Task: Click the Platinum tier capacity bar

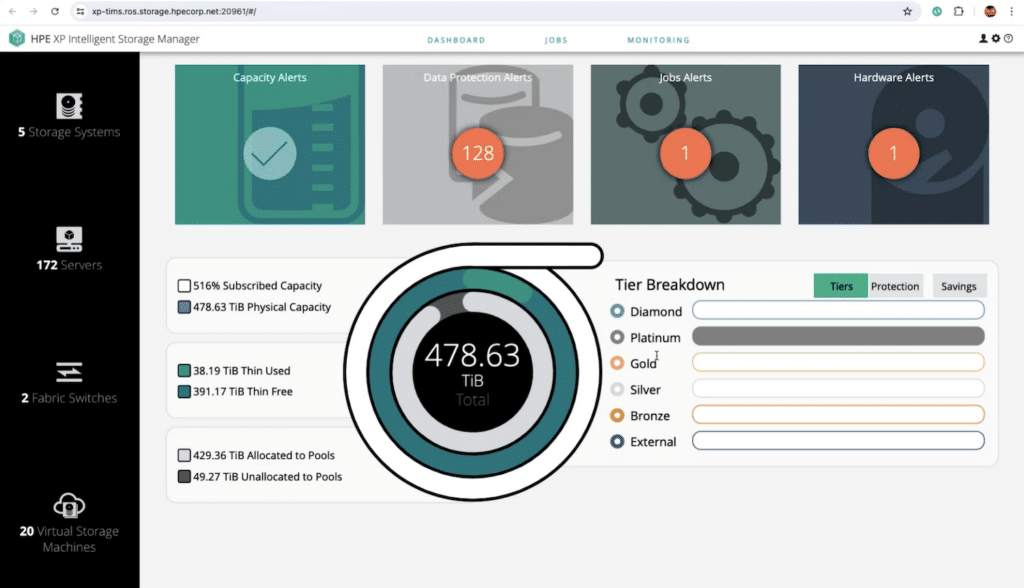Action: click(838, 336)
